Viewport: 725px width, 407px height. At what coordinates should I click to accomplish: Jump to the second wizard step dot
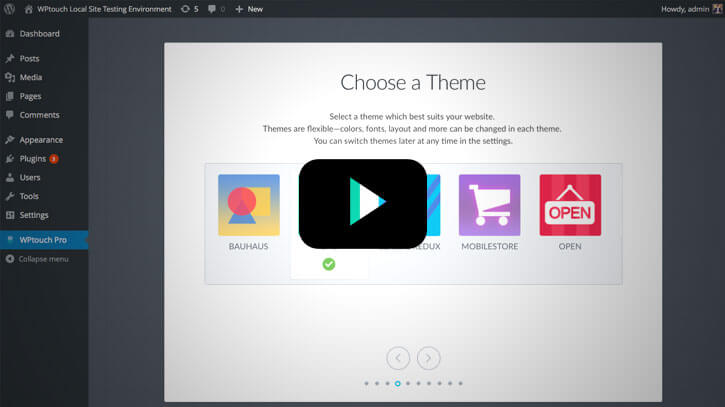(377, 383)
